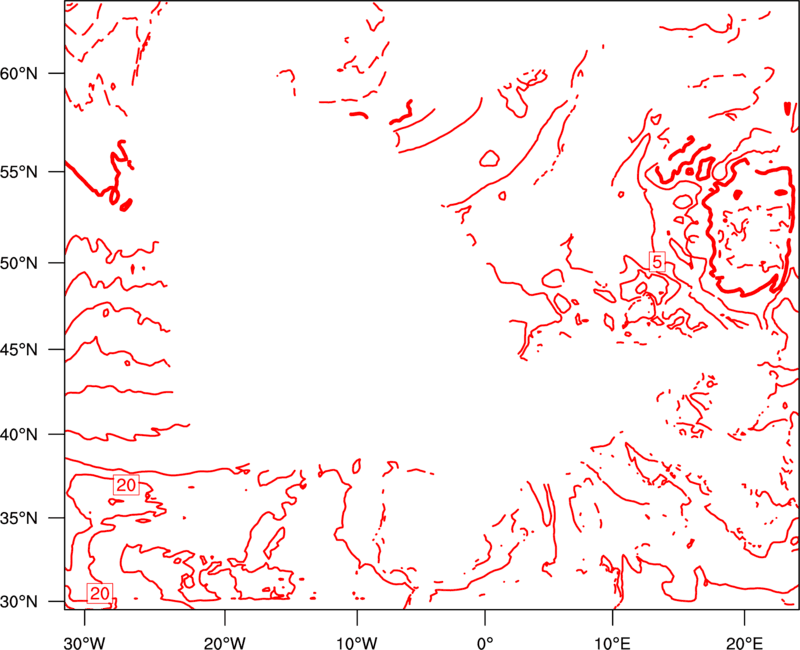This screenshot has width=800, height=650.
Task: Click the contour label 20 near 30°N
Action: (x=99, y=593)
